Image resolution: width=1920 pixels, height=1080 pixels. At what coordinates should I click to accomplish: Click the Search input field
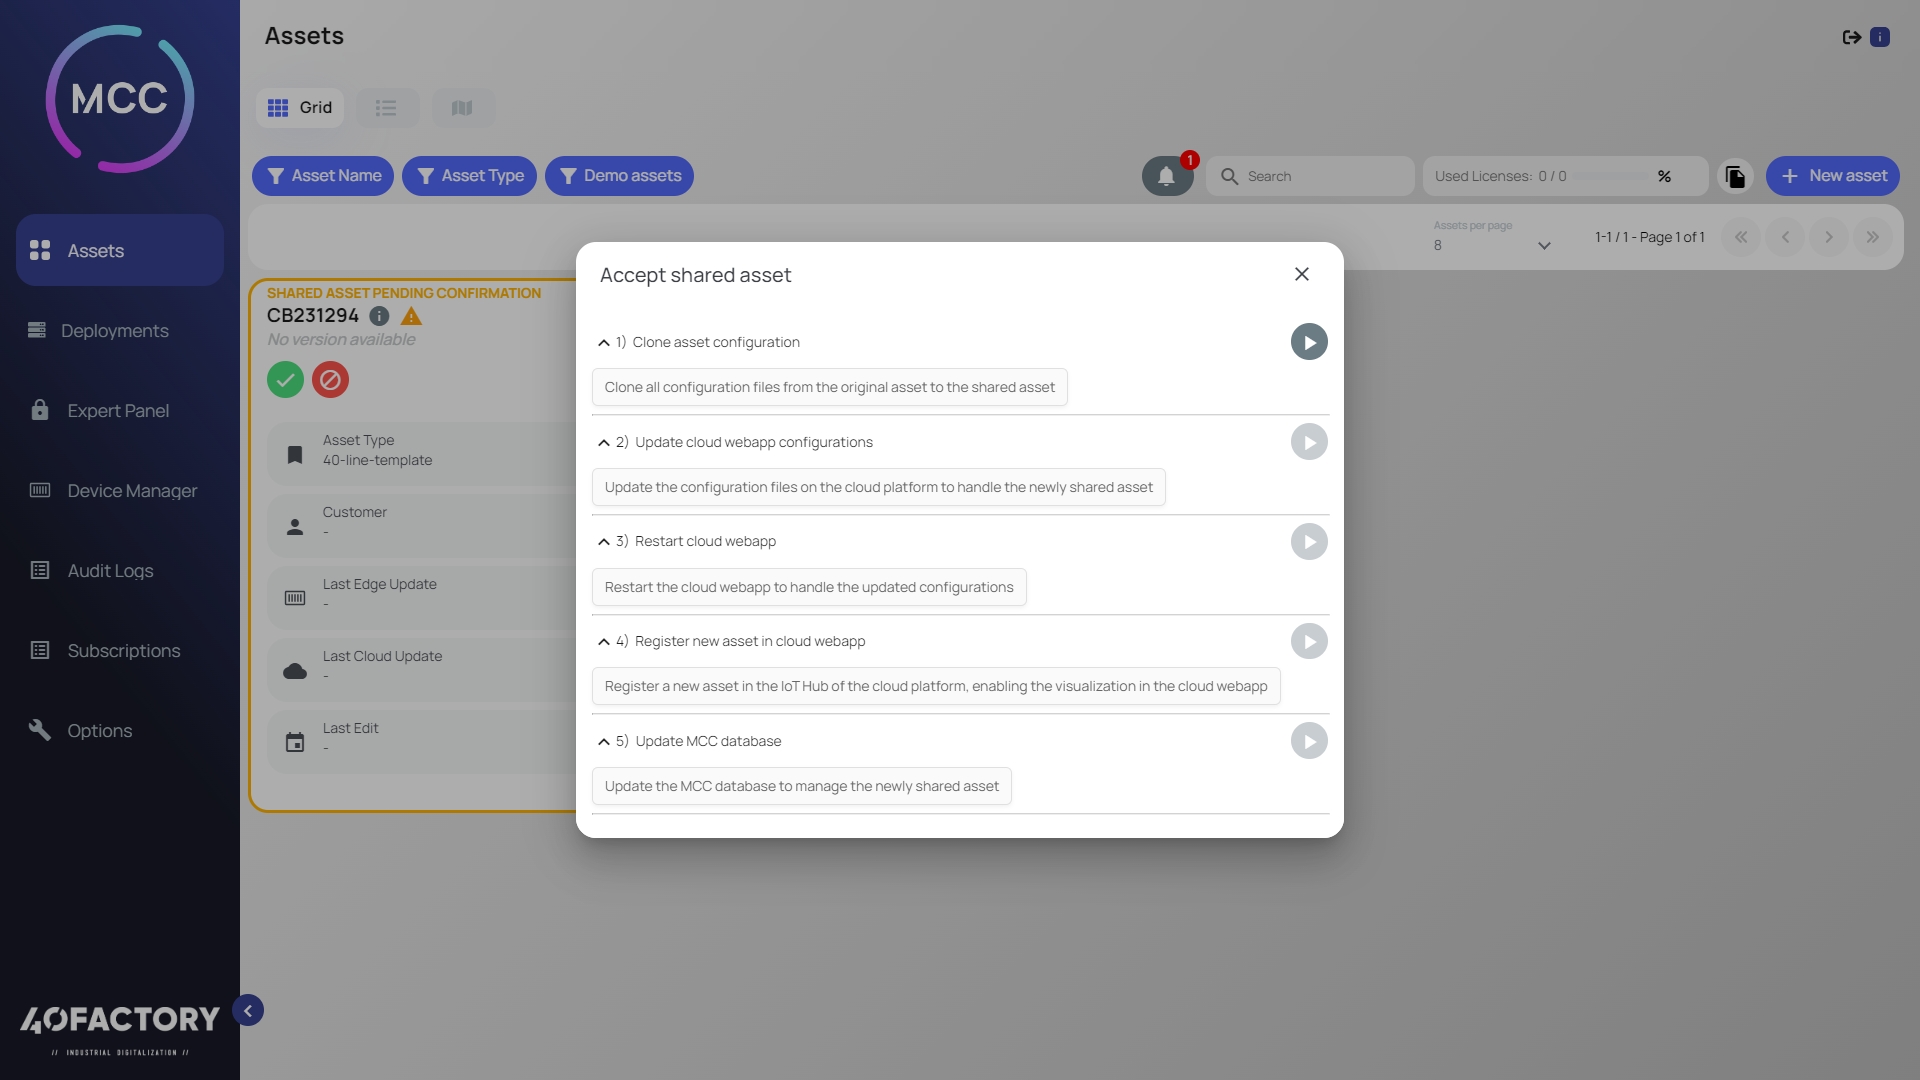pyautogui.click(x=1322, y=176)
